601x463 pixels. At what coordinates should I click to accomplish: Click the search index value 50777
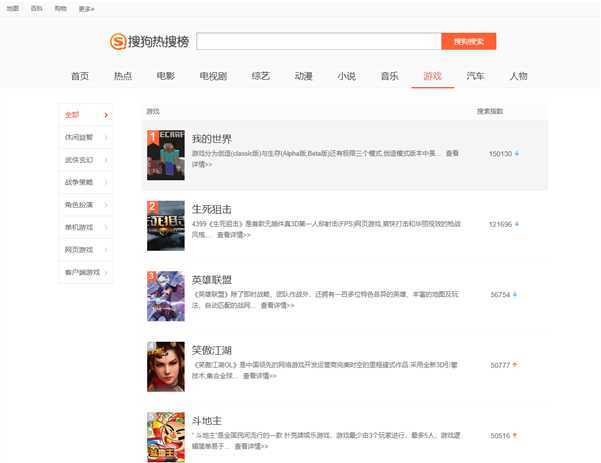coord(500,365)
